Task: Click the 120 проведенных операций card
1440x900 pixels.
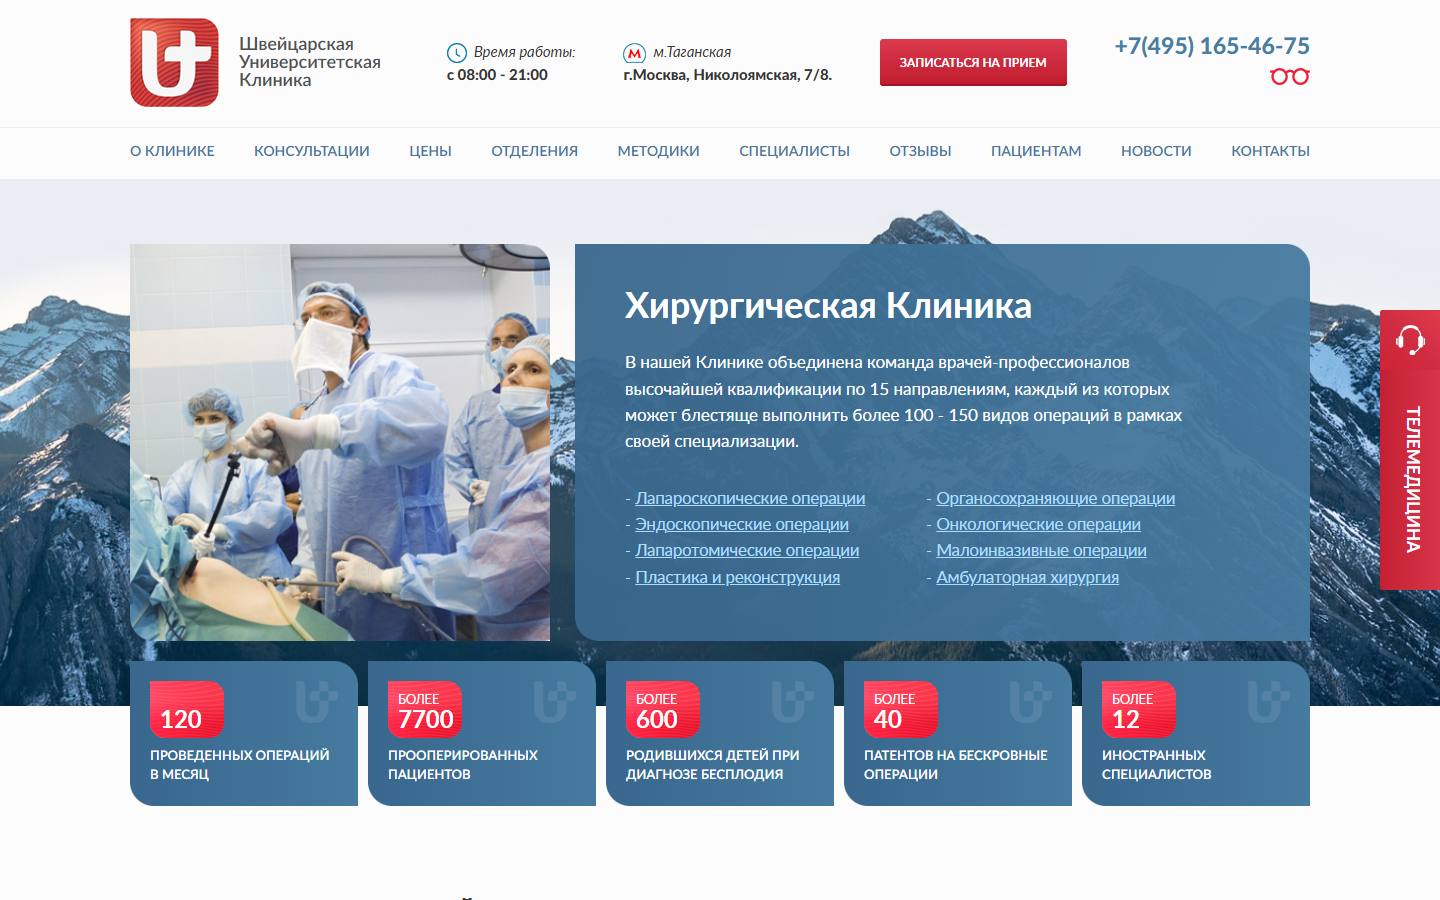Action: pyautogui.click(x=244, y=733)
